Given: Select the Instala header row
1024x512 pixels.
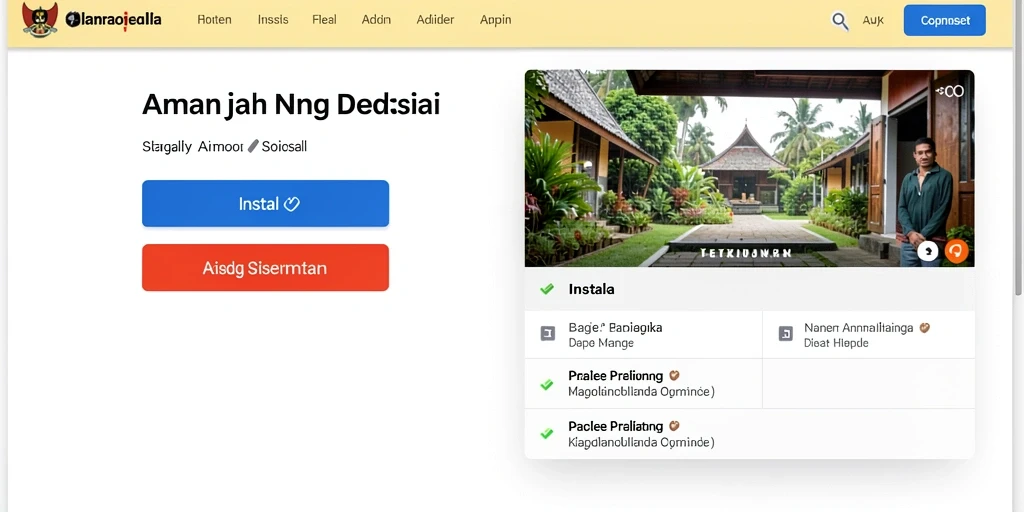Looking at the screenshot, I should 750,289.
